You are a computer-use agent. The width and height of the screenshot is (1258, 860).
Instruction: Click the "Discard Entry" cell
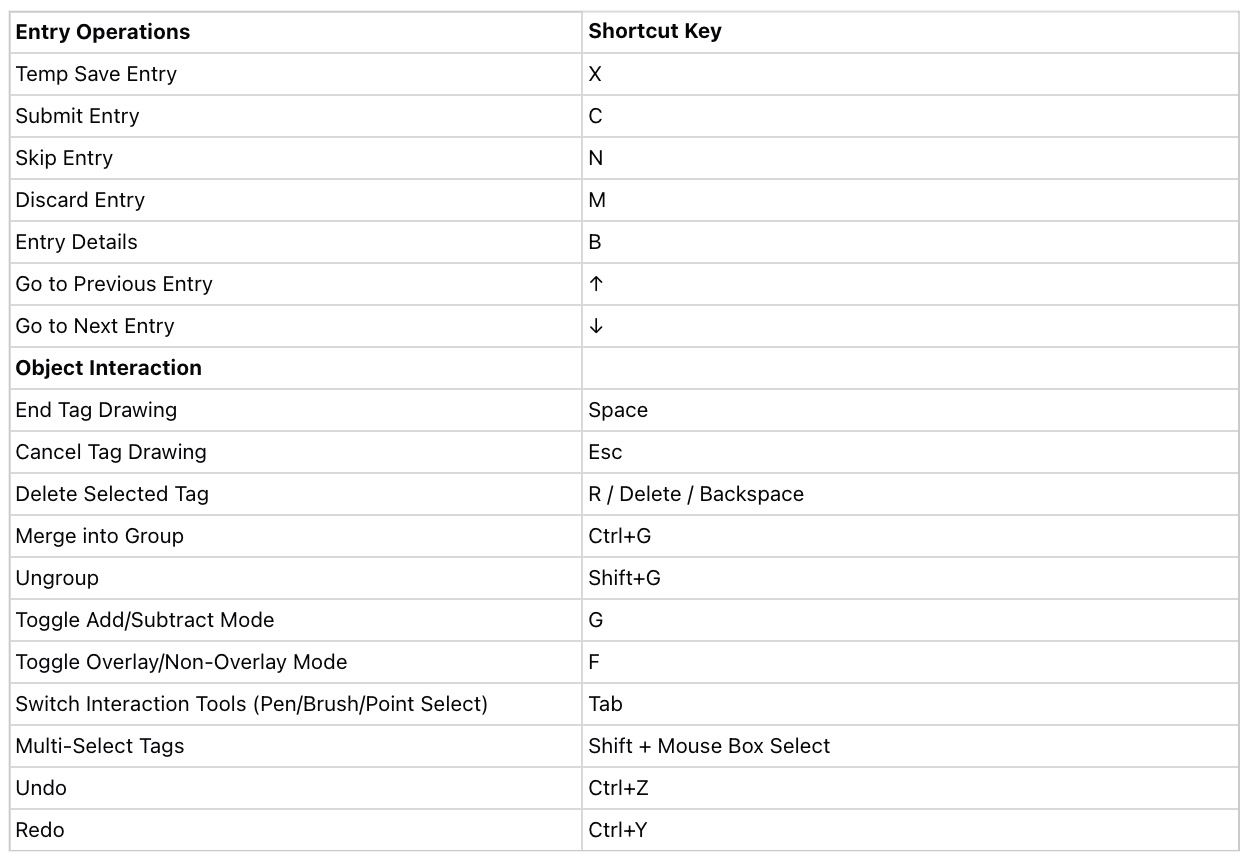(x=80, y=200)
